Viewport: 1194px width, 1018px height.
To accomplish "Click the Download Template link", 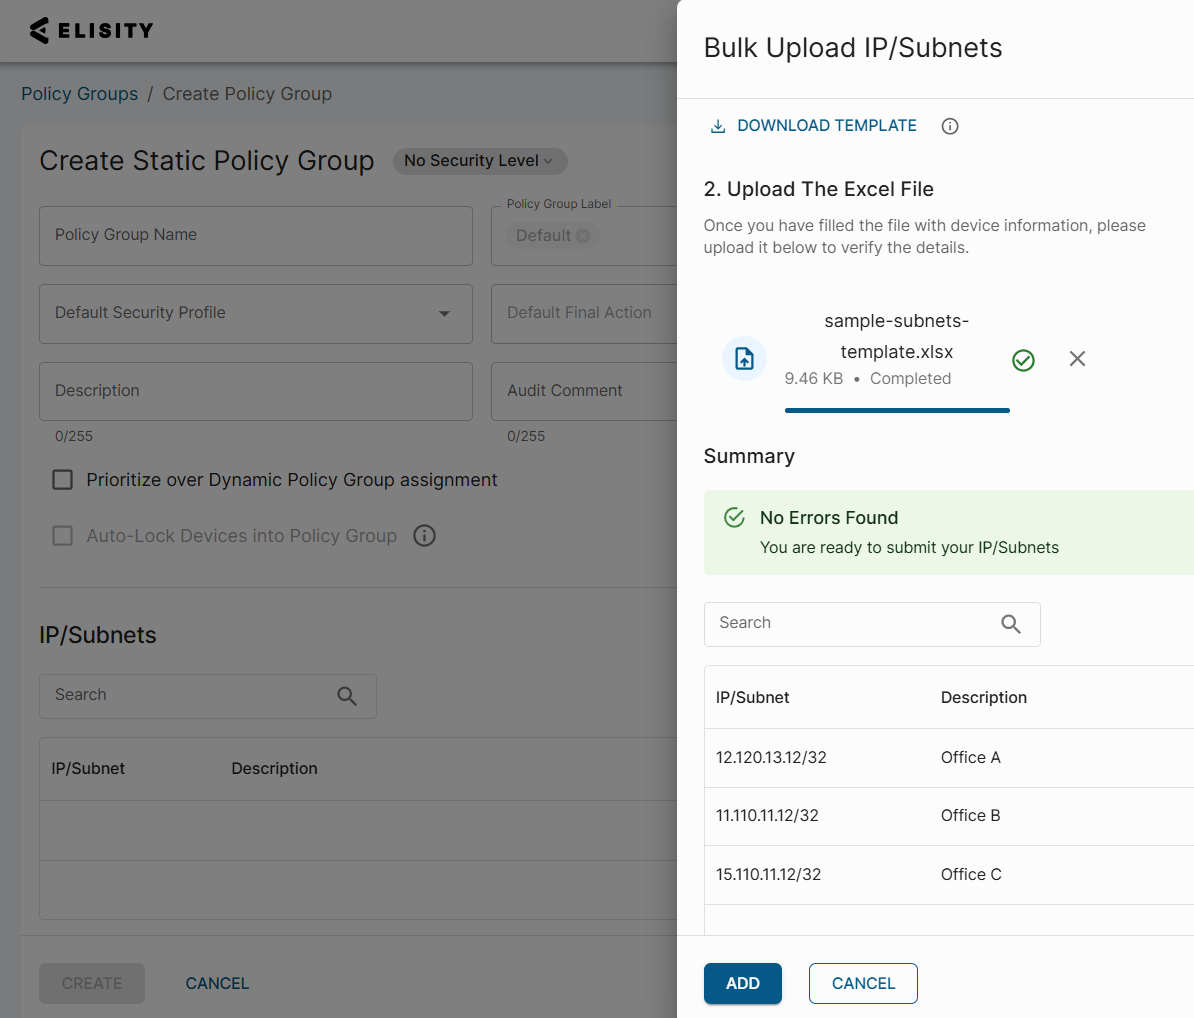I will pos(826,126).
